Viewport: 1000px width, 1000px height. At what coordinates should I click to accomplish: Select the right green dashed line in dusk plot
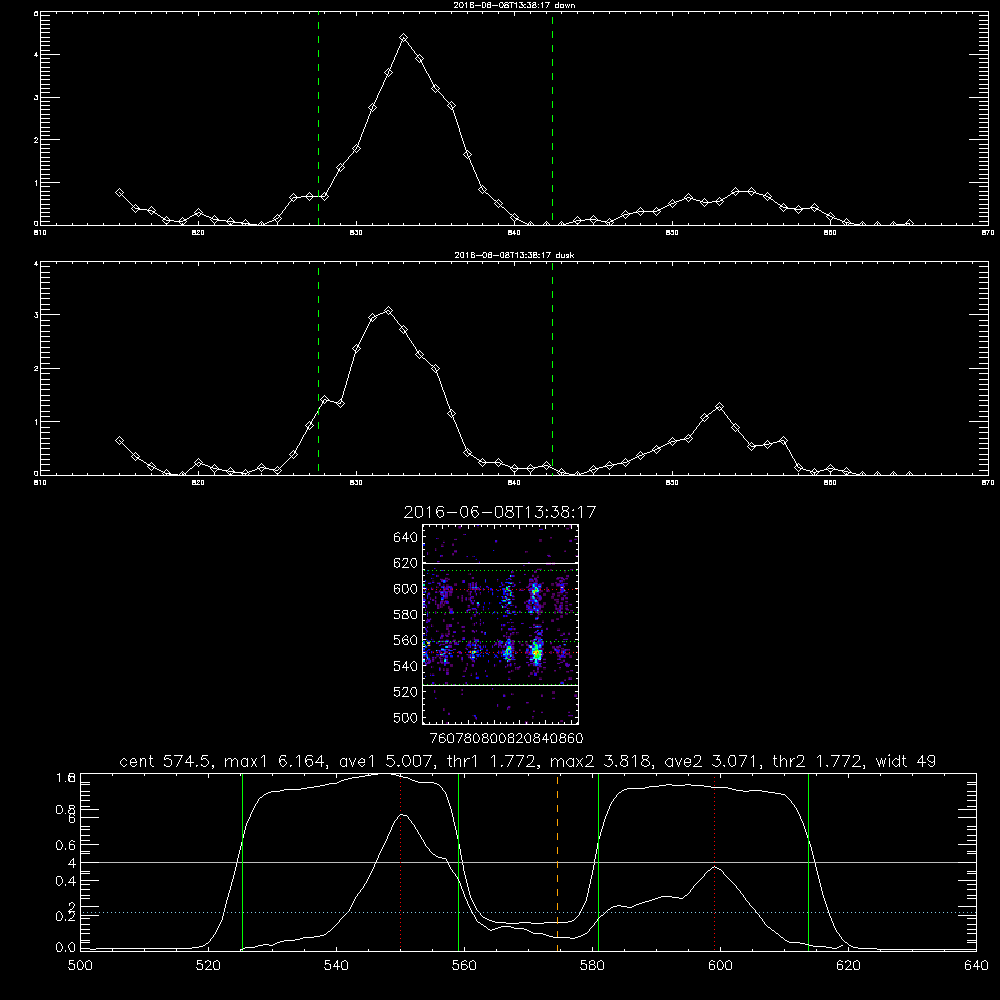pyautogui.click(x=552, y=369)
